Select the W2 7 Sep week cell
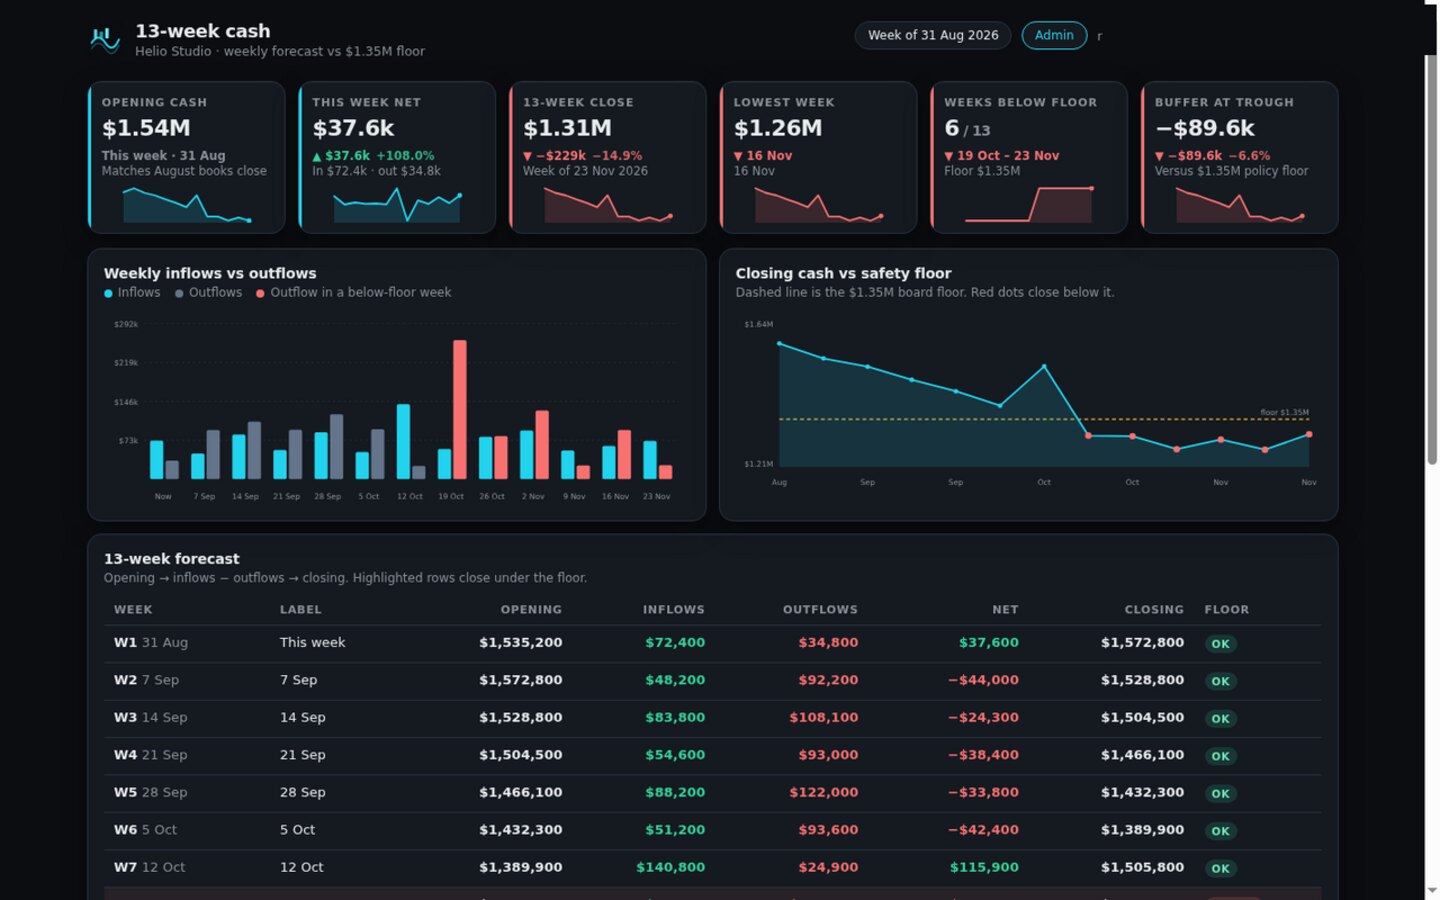The width and height of the screenshot is (1440, 900). 146,680
